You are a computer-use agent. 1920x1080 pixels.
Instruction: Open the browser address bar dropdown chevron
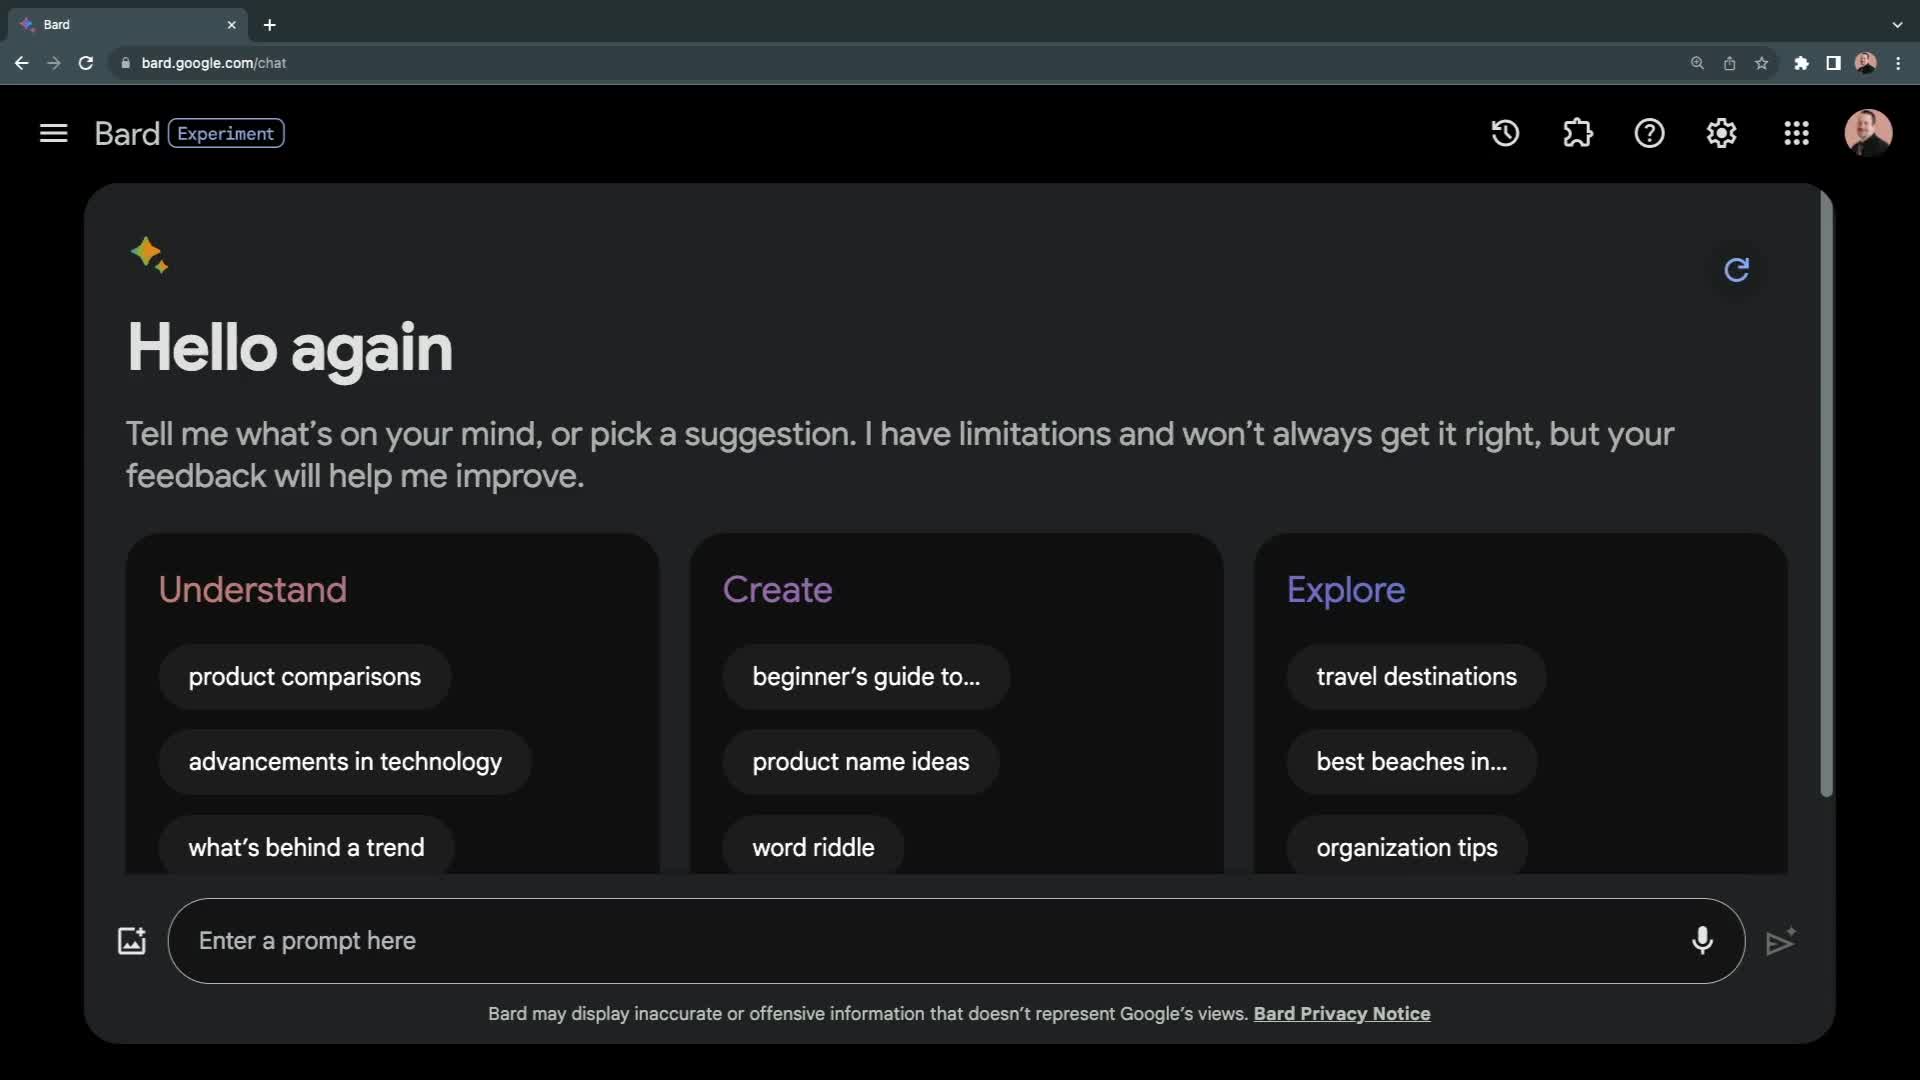1896,25
